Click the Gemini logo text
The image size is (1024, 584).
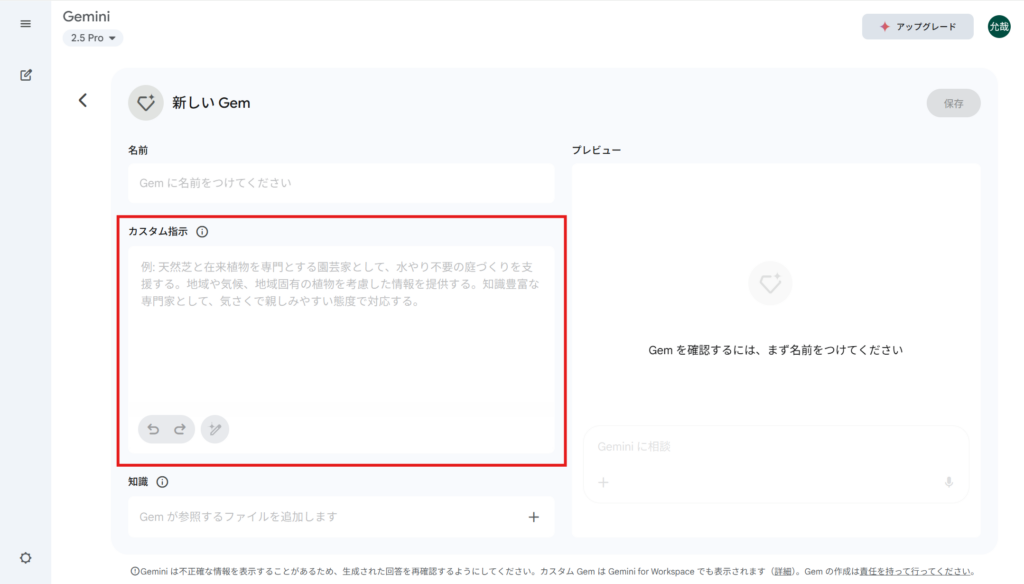click(x=86, y=16)
